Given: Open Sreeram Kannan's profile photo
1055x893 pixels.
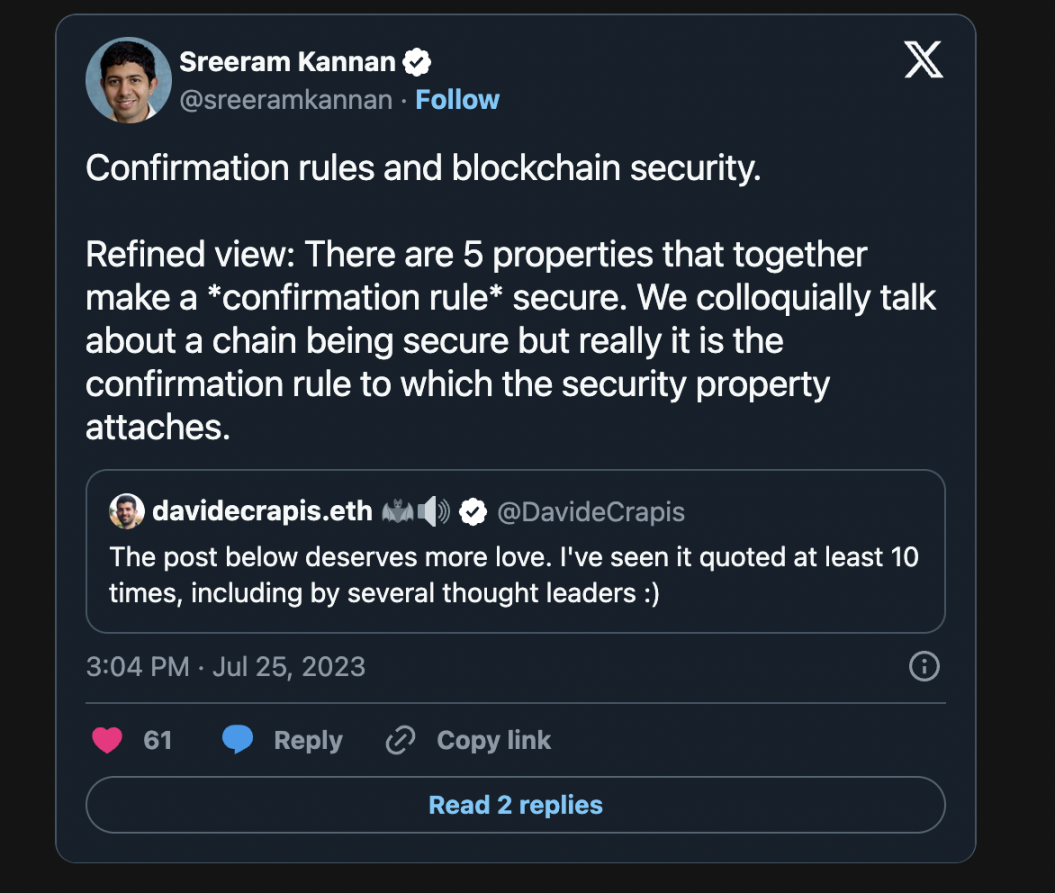Looking at the screenshot, I should (128, 80).
